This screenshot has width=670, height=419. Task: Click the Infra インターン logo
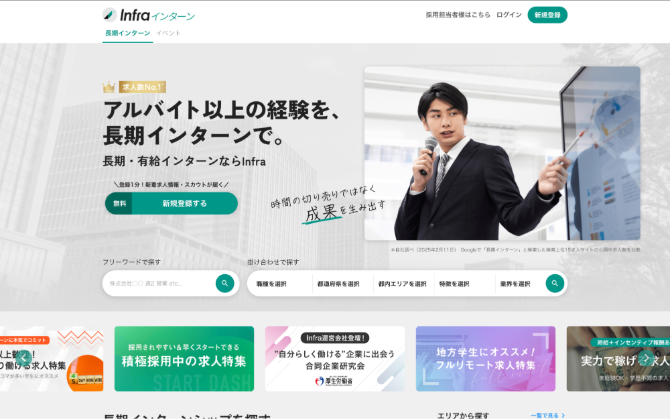148,15
